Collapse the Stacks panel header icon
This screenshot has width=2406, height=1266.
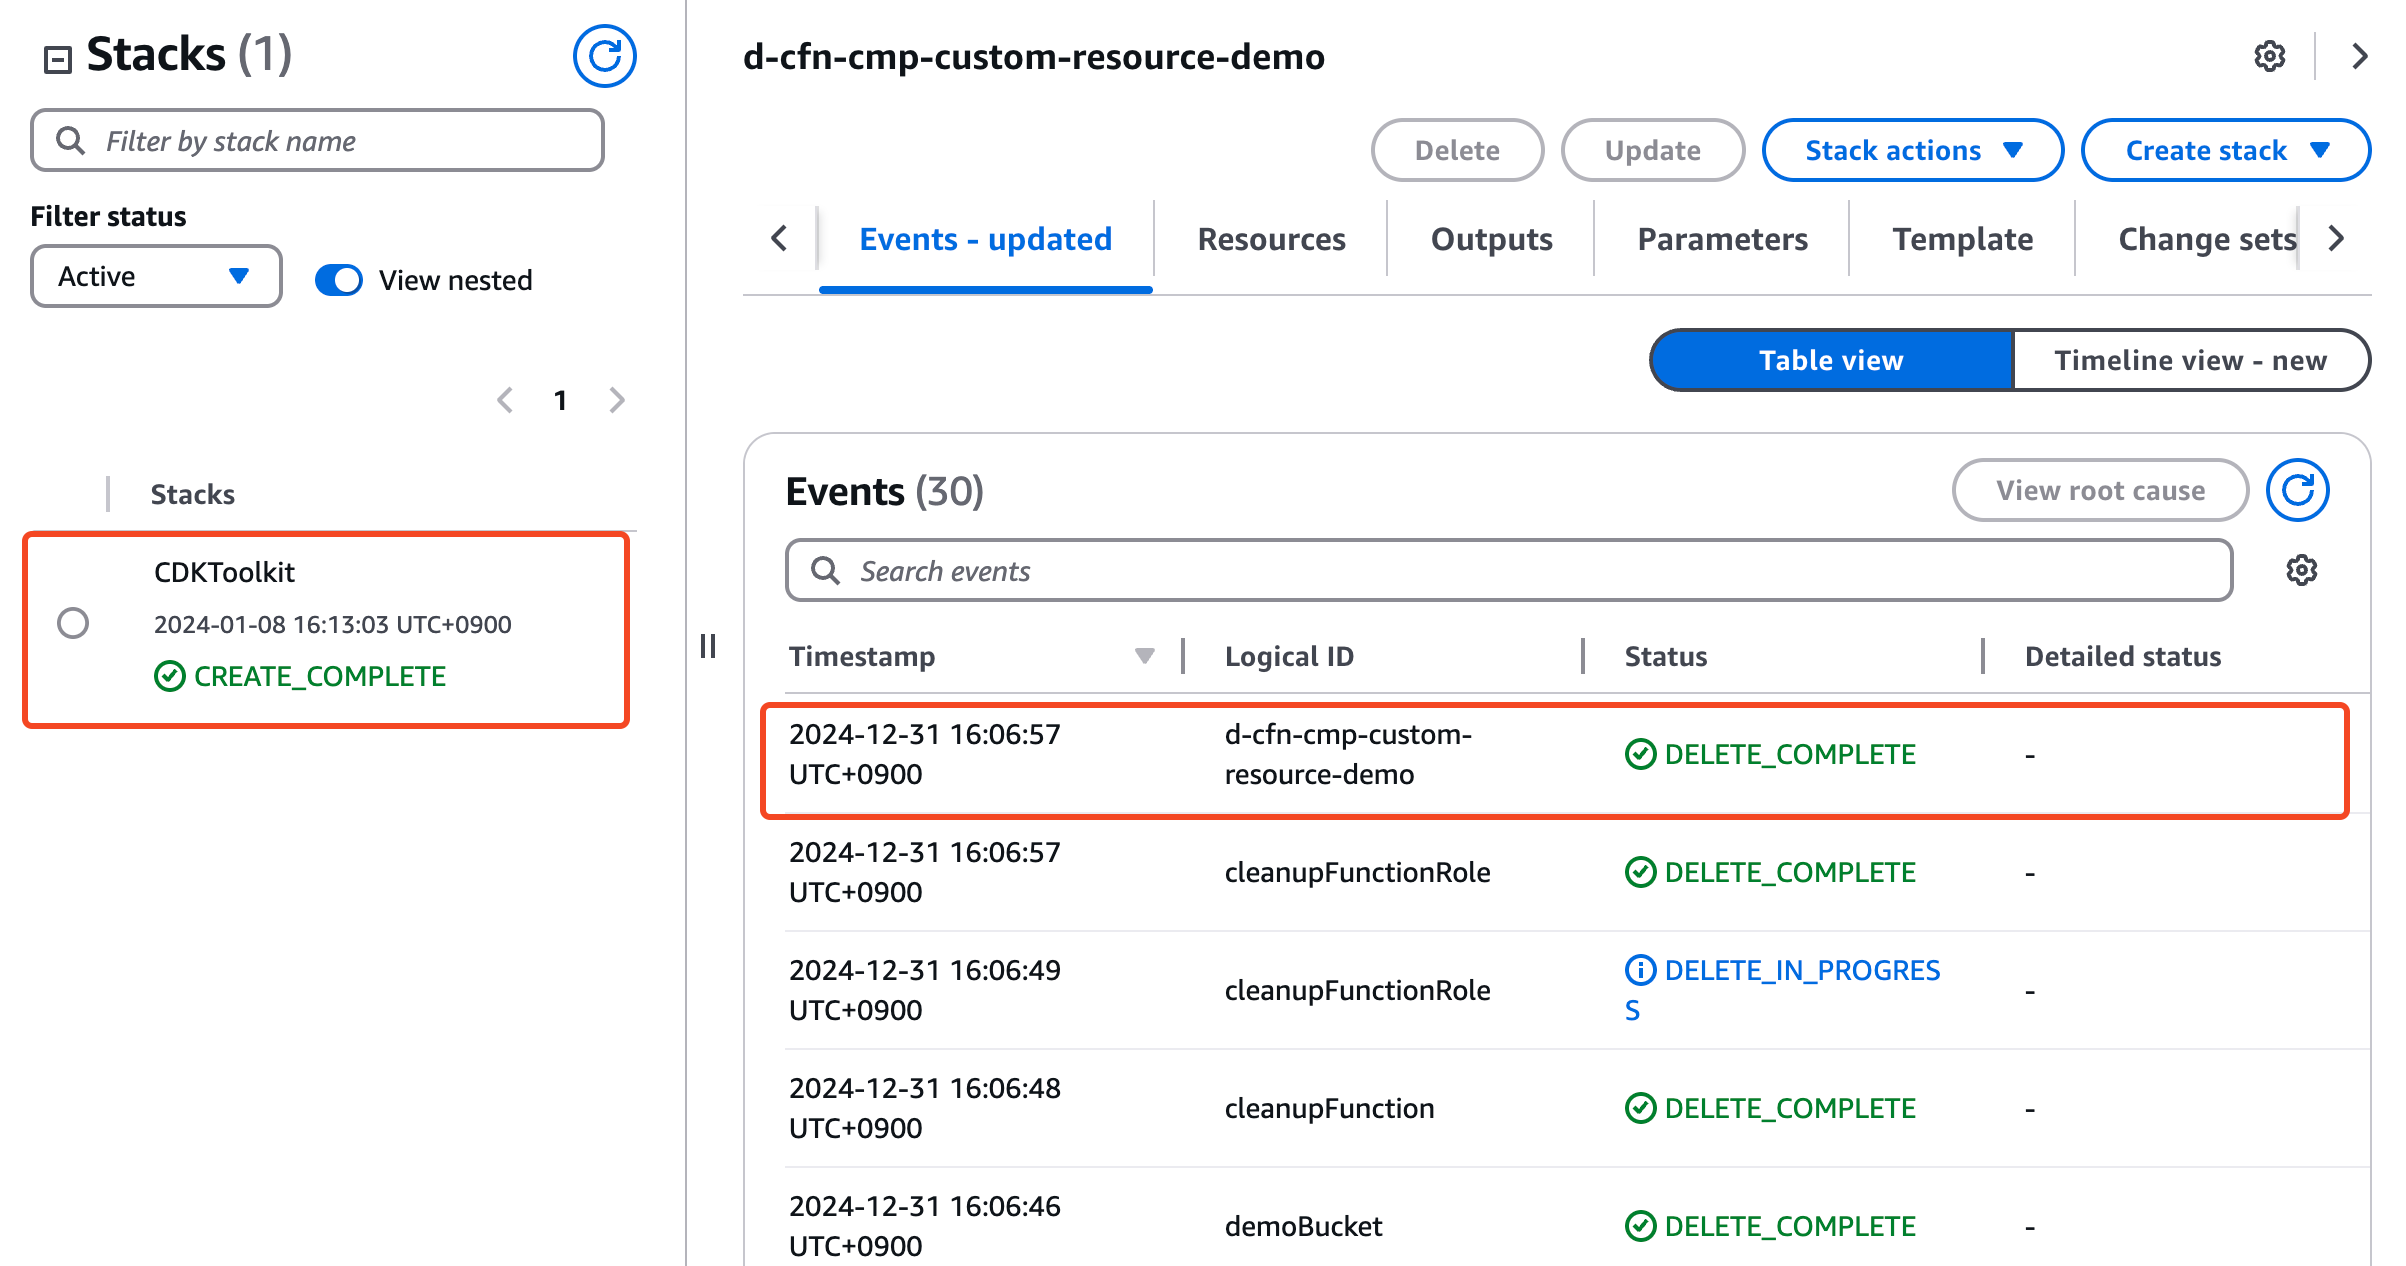58,60
